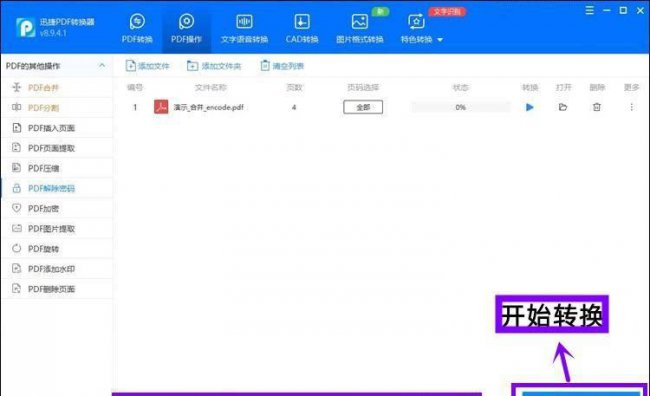Click the 添加文件 button
The width and height of the screenshot is (650, 396).
[148, 66]
